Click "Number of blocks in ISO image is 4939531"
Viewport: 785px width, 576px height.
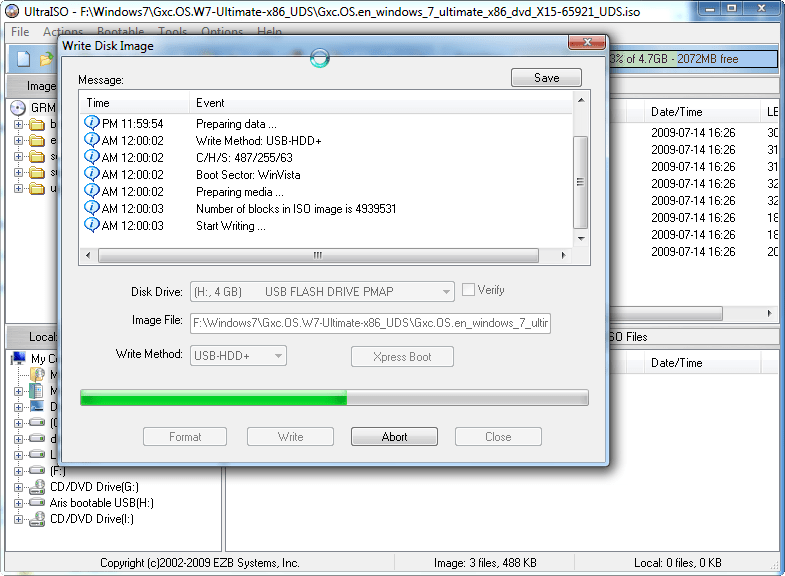point(296,209)
